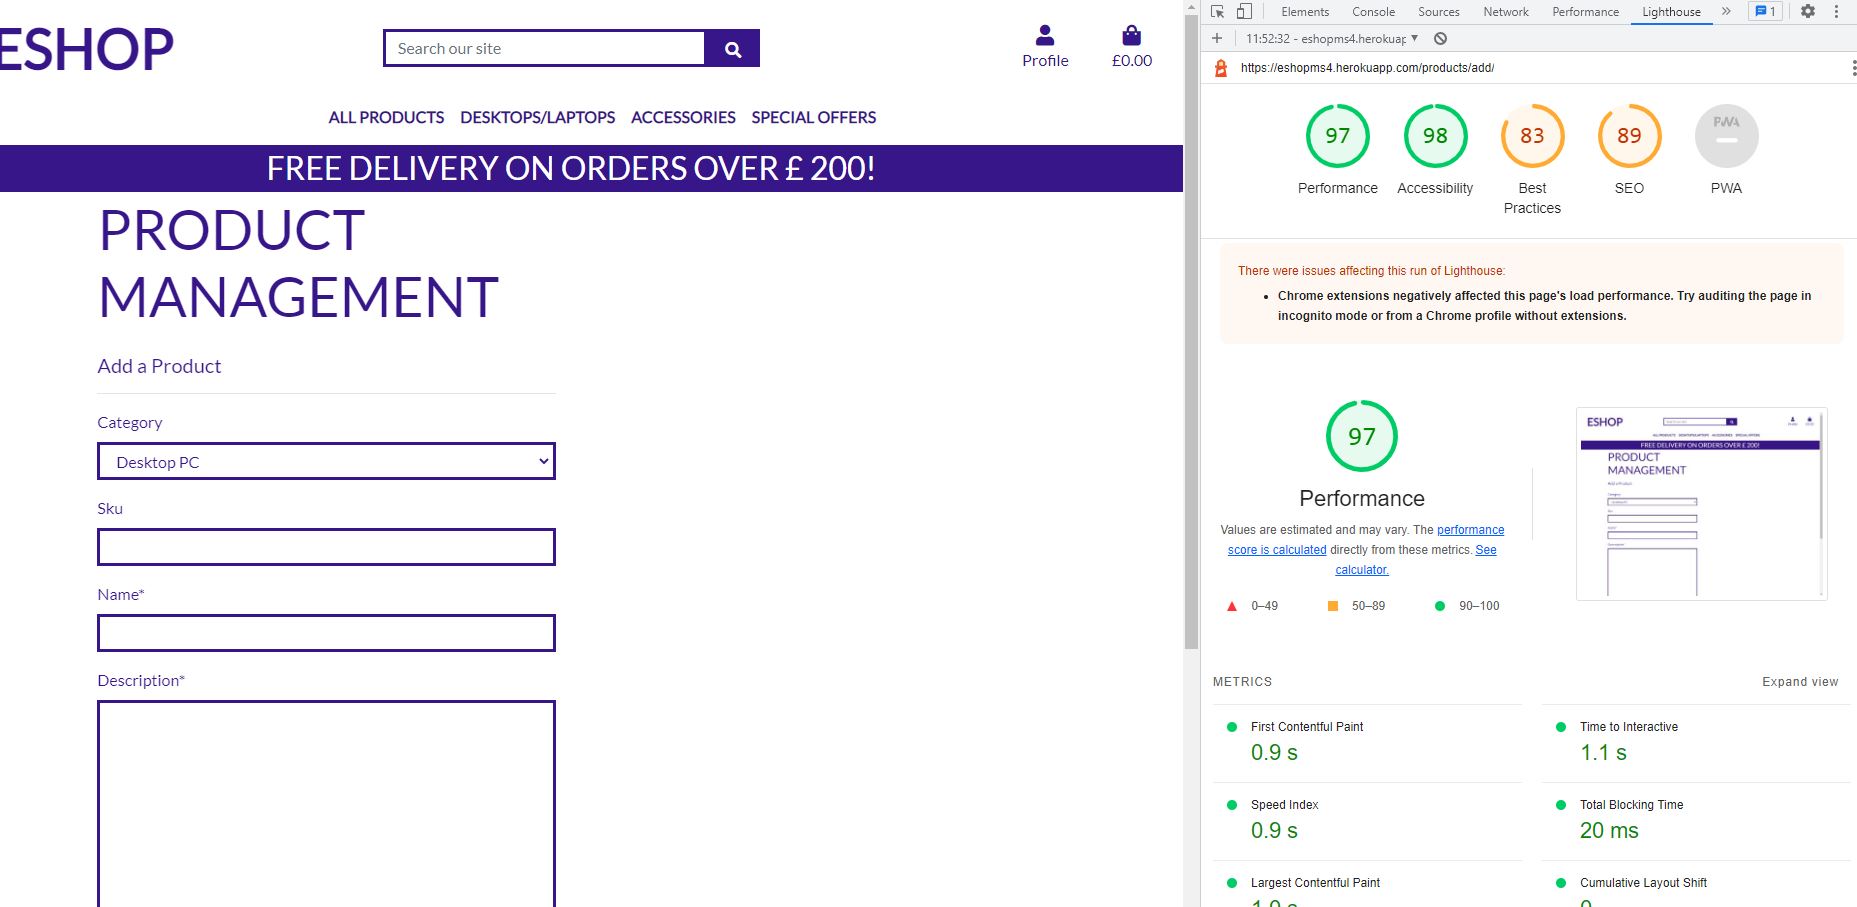Click the site search magnifier button
Screen dimensions: 1857x907
coord(731,48)
